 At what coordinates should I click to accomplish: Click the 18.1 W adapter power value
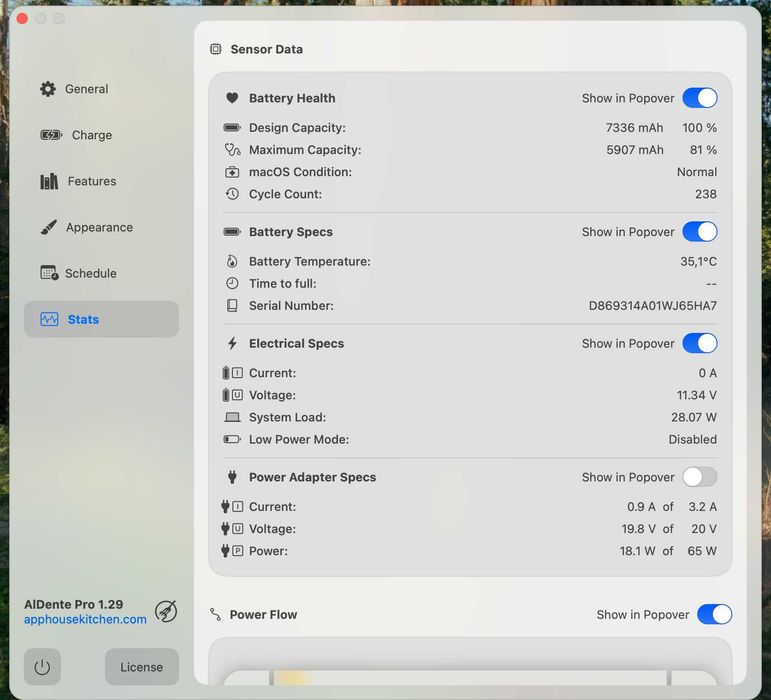pyautogui.click(x=637, y=551)
